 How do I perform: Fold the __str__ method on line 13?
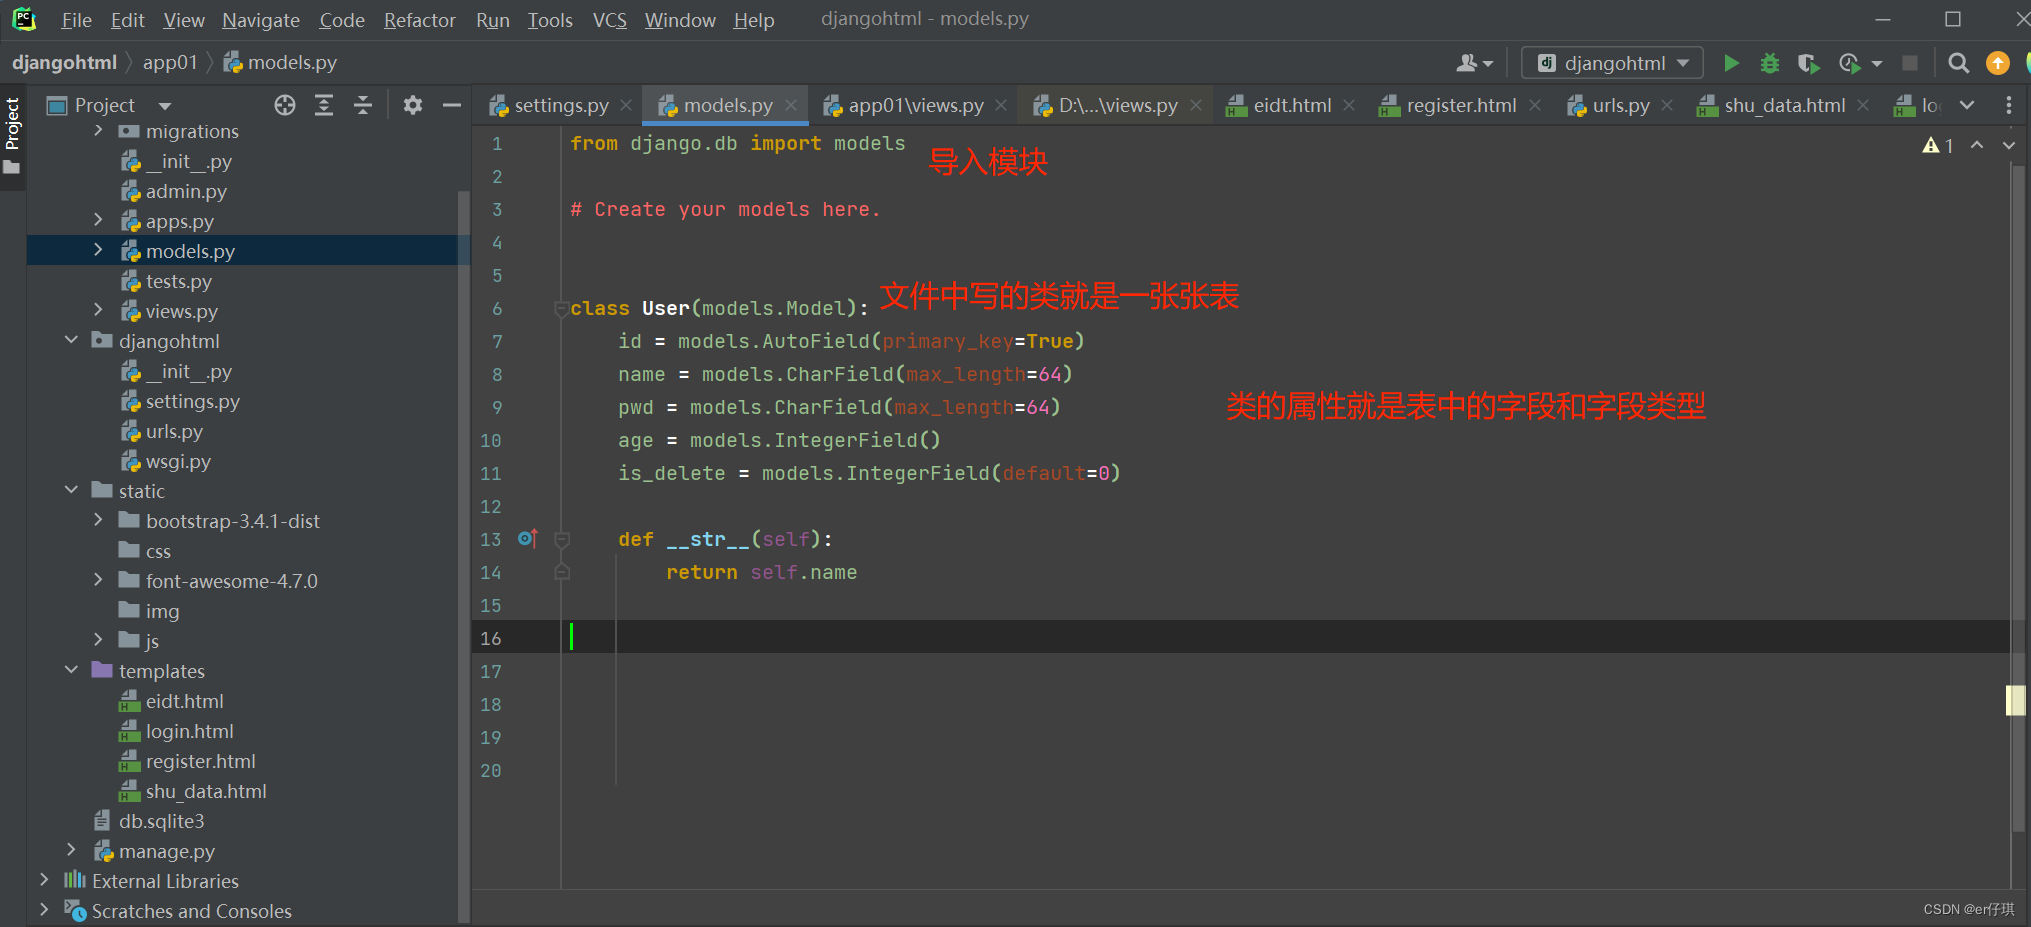[x=562, y=540]
